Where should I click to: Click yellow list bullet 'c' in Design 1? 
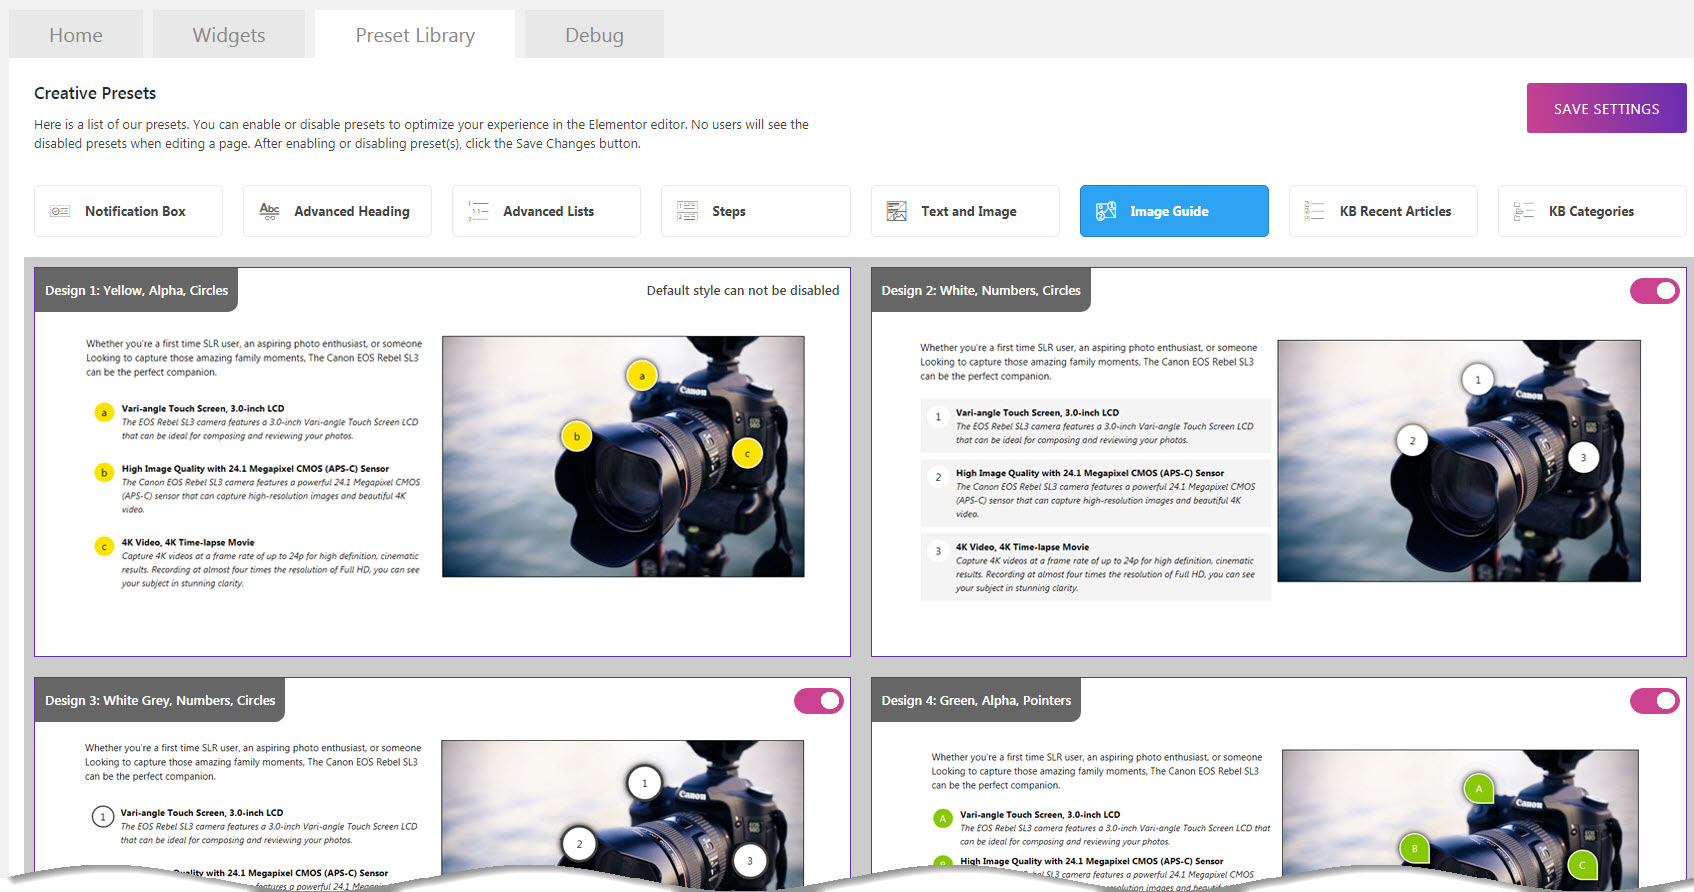103,546
